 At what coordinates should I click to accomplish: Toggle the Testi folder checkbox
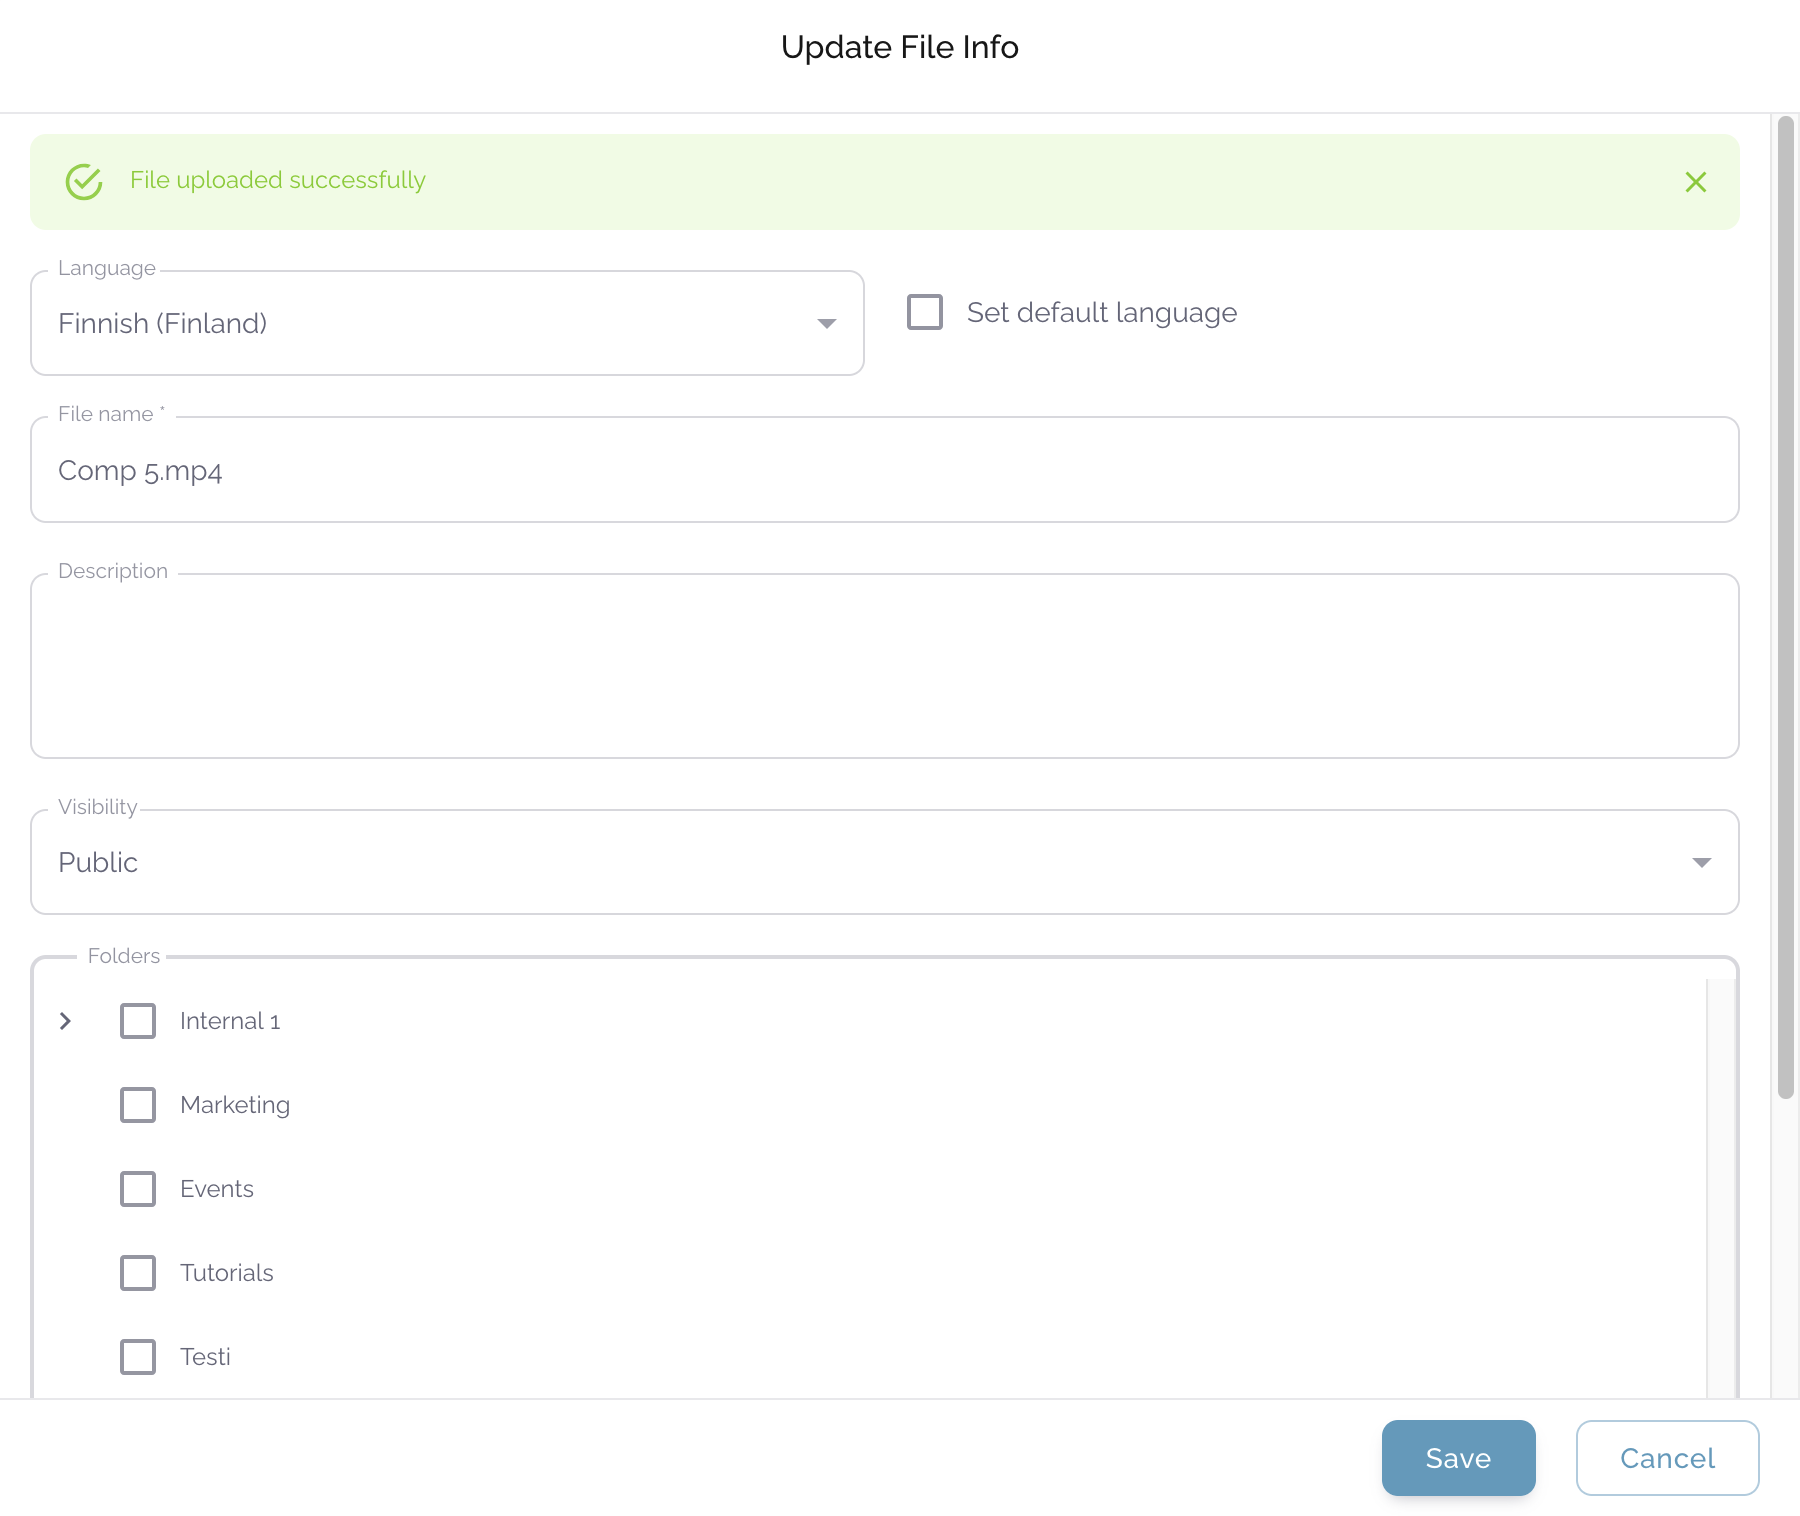pos(138,1357)
